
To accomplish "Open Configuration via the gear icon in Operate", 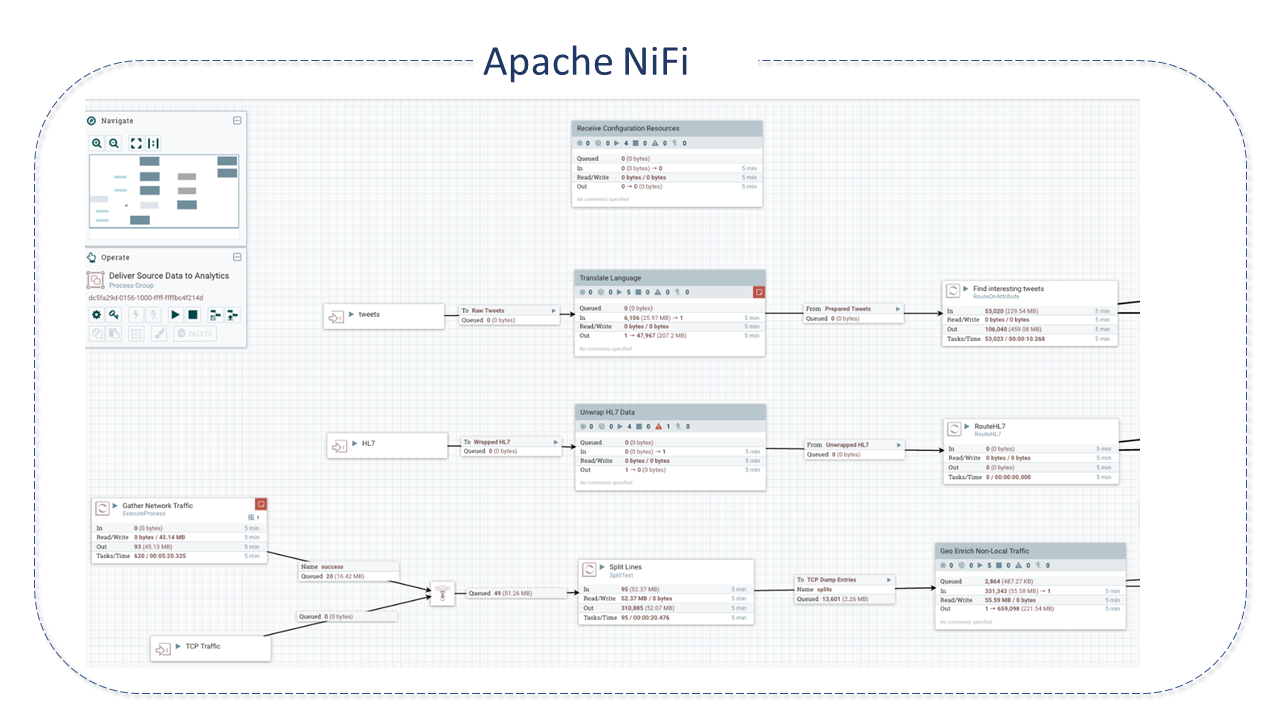I will [x=97, y=314].
